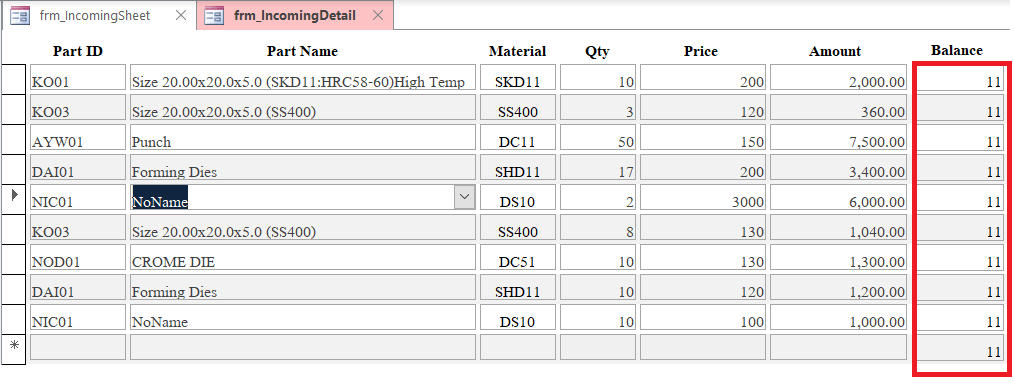Click the Part Name field showing Punch
This screenshot has width=1014, height=385.
point(303,137)
